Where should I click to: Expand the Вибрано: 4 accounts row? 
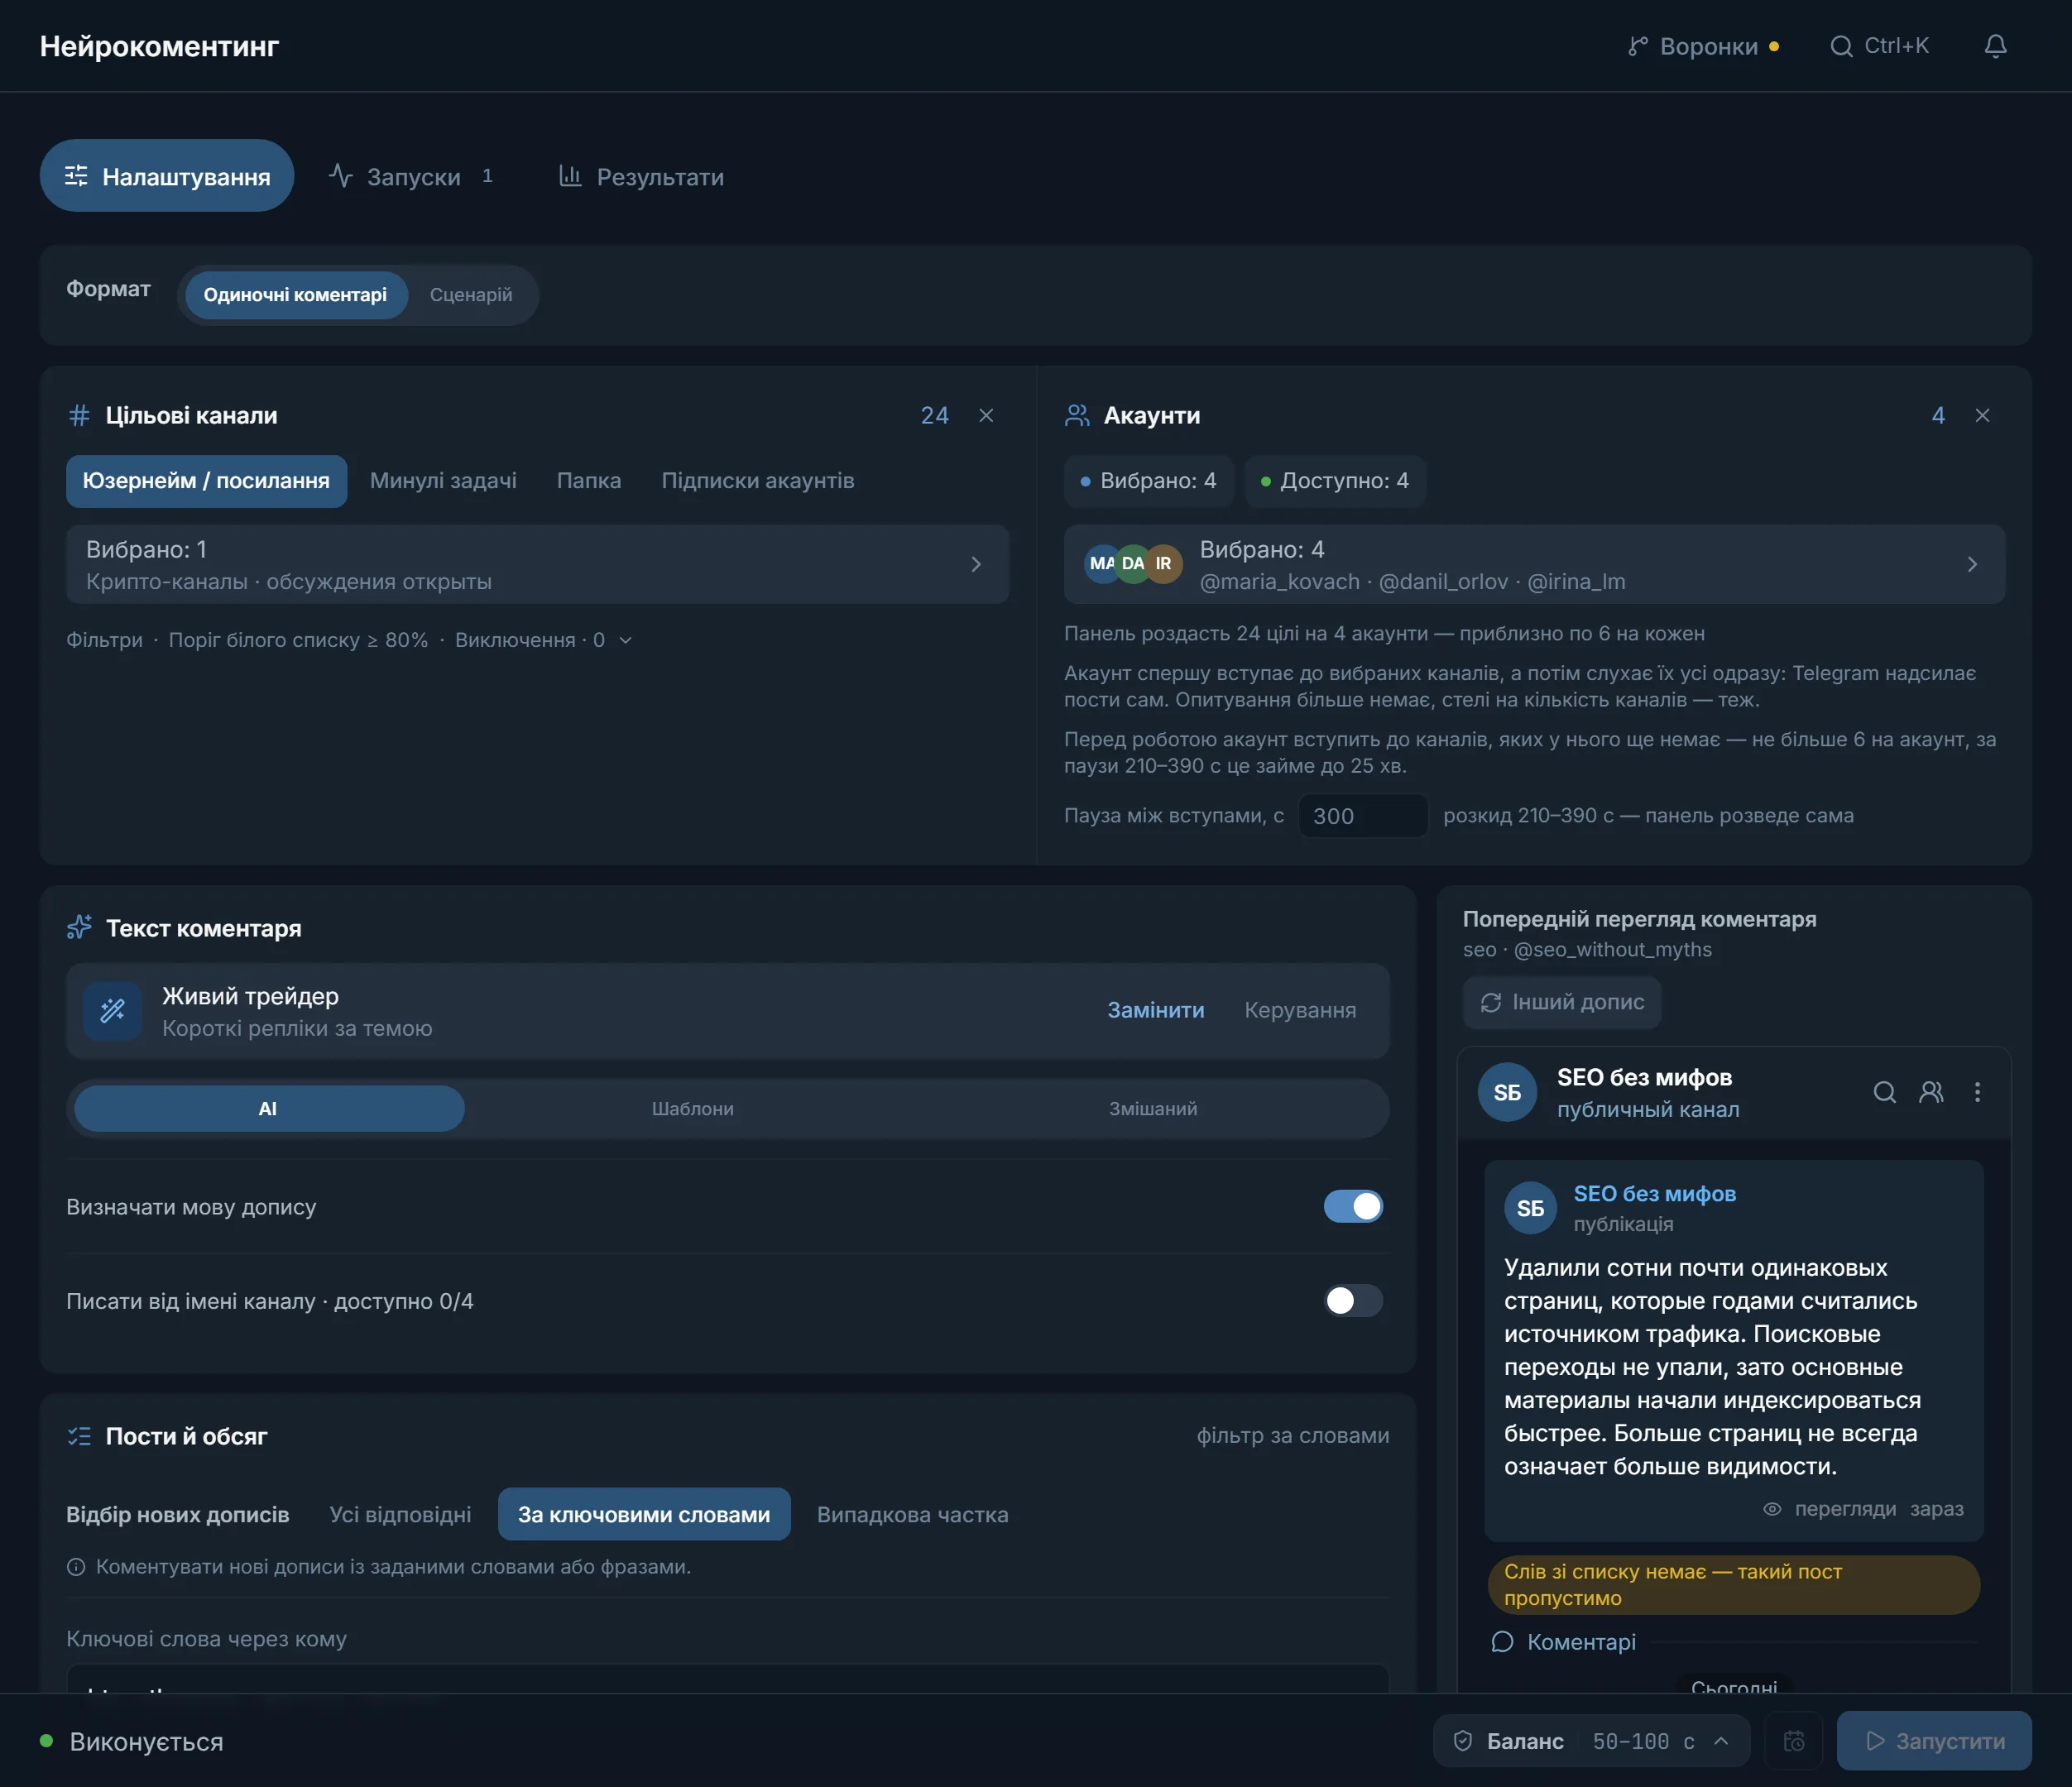click(x=1534, y=564)
